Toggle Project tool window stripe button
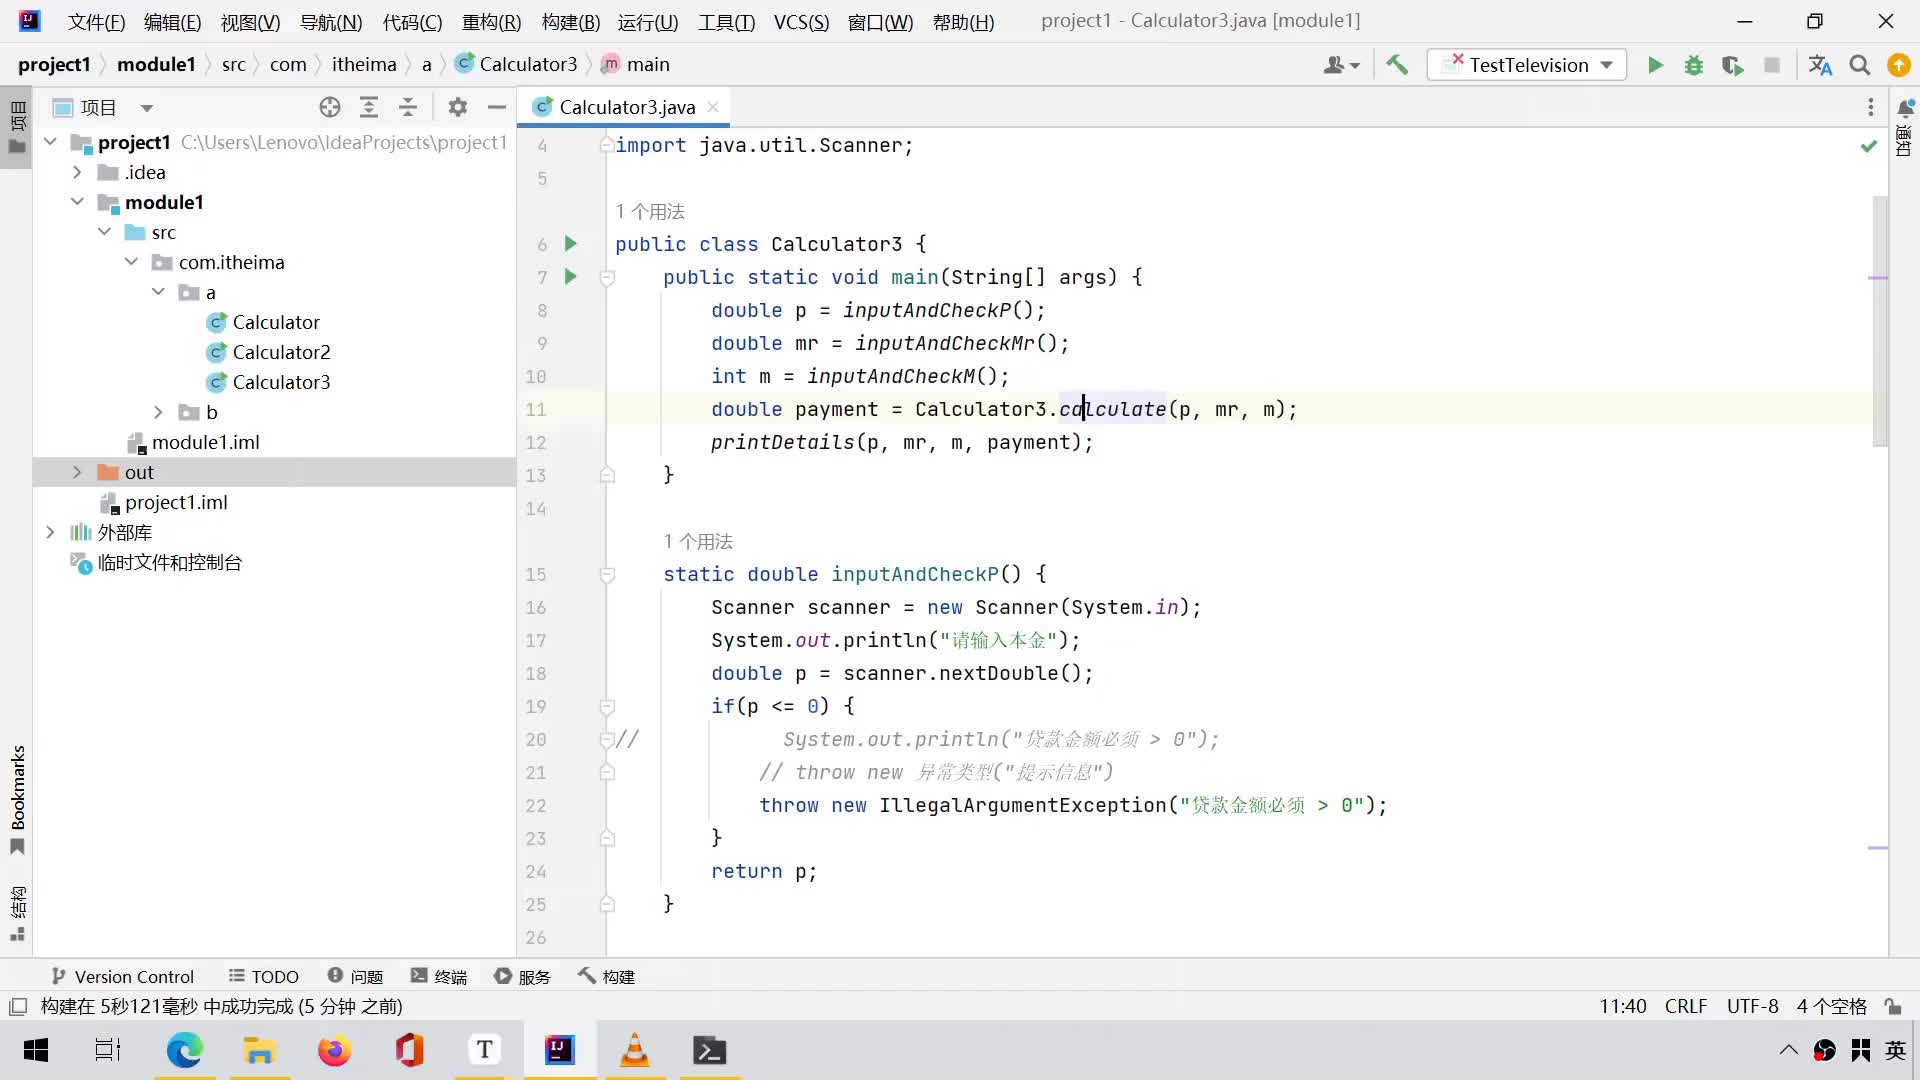 point(17,127)
